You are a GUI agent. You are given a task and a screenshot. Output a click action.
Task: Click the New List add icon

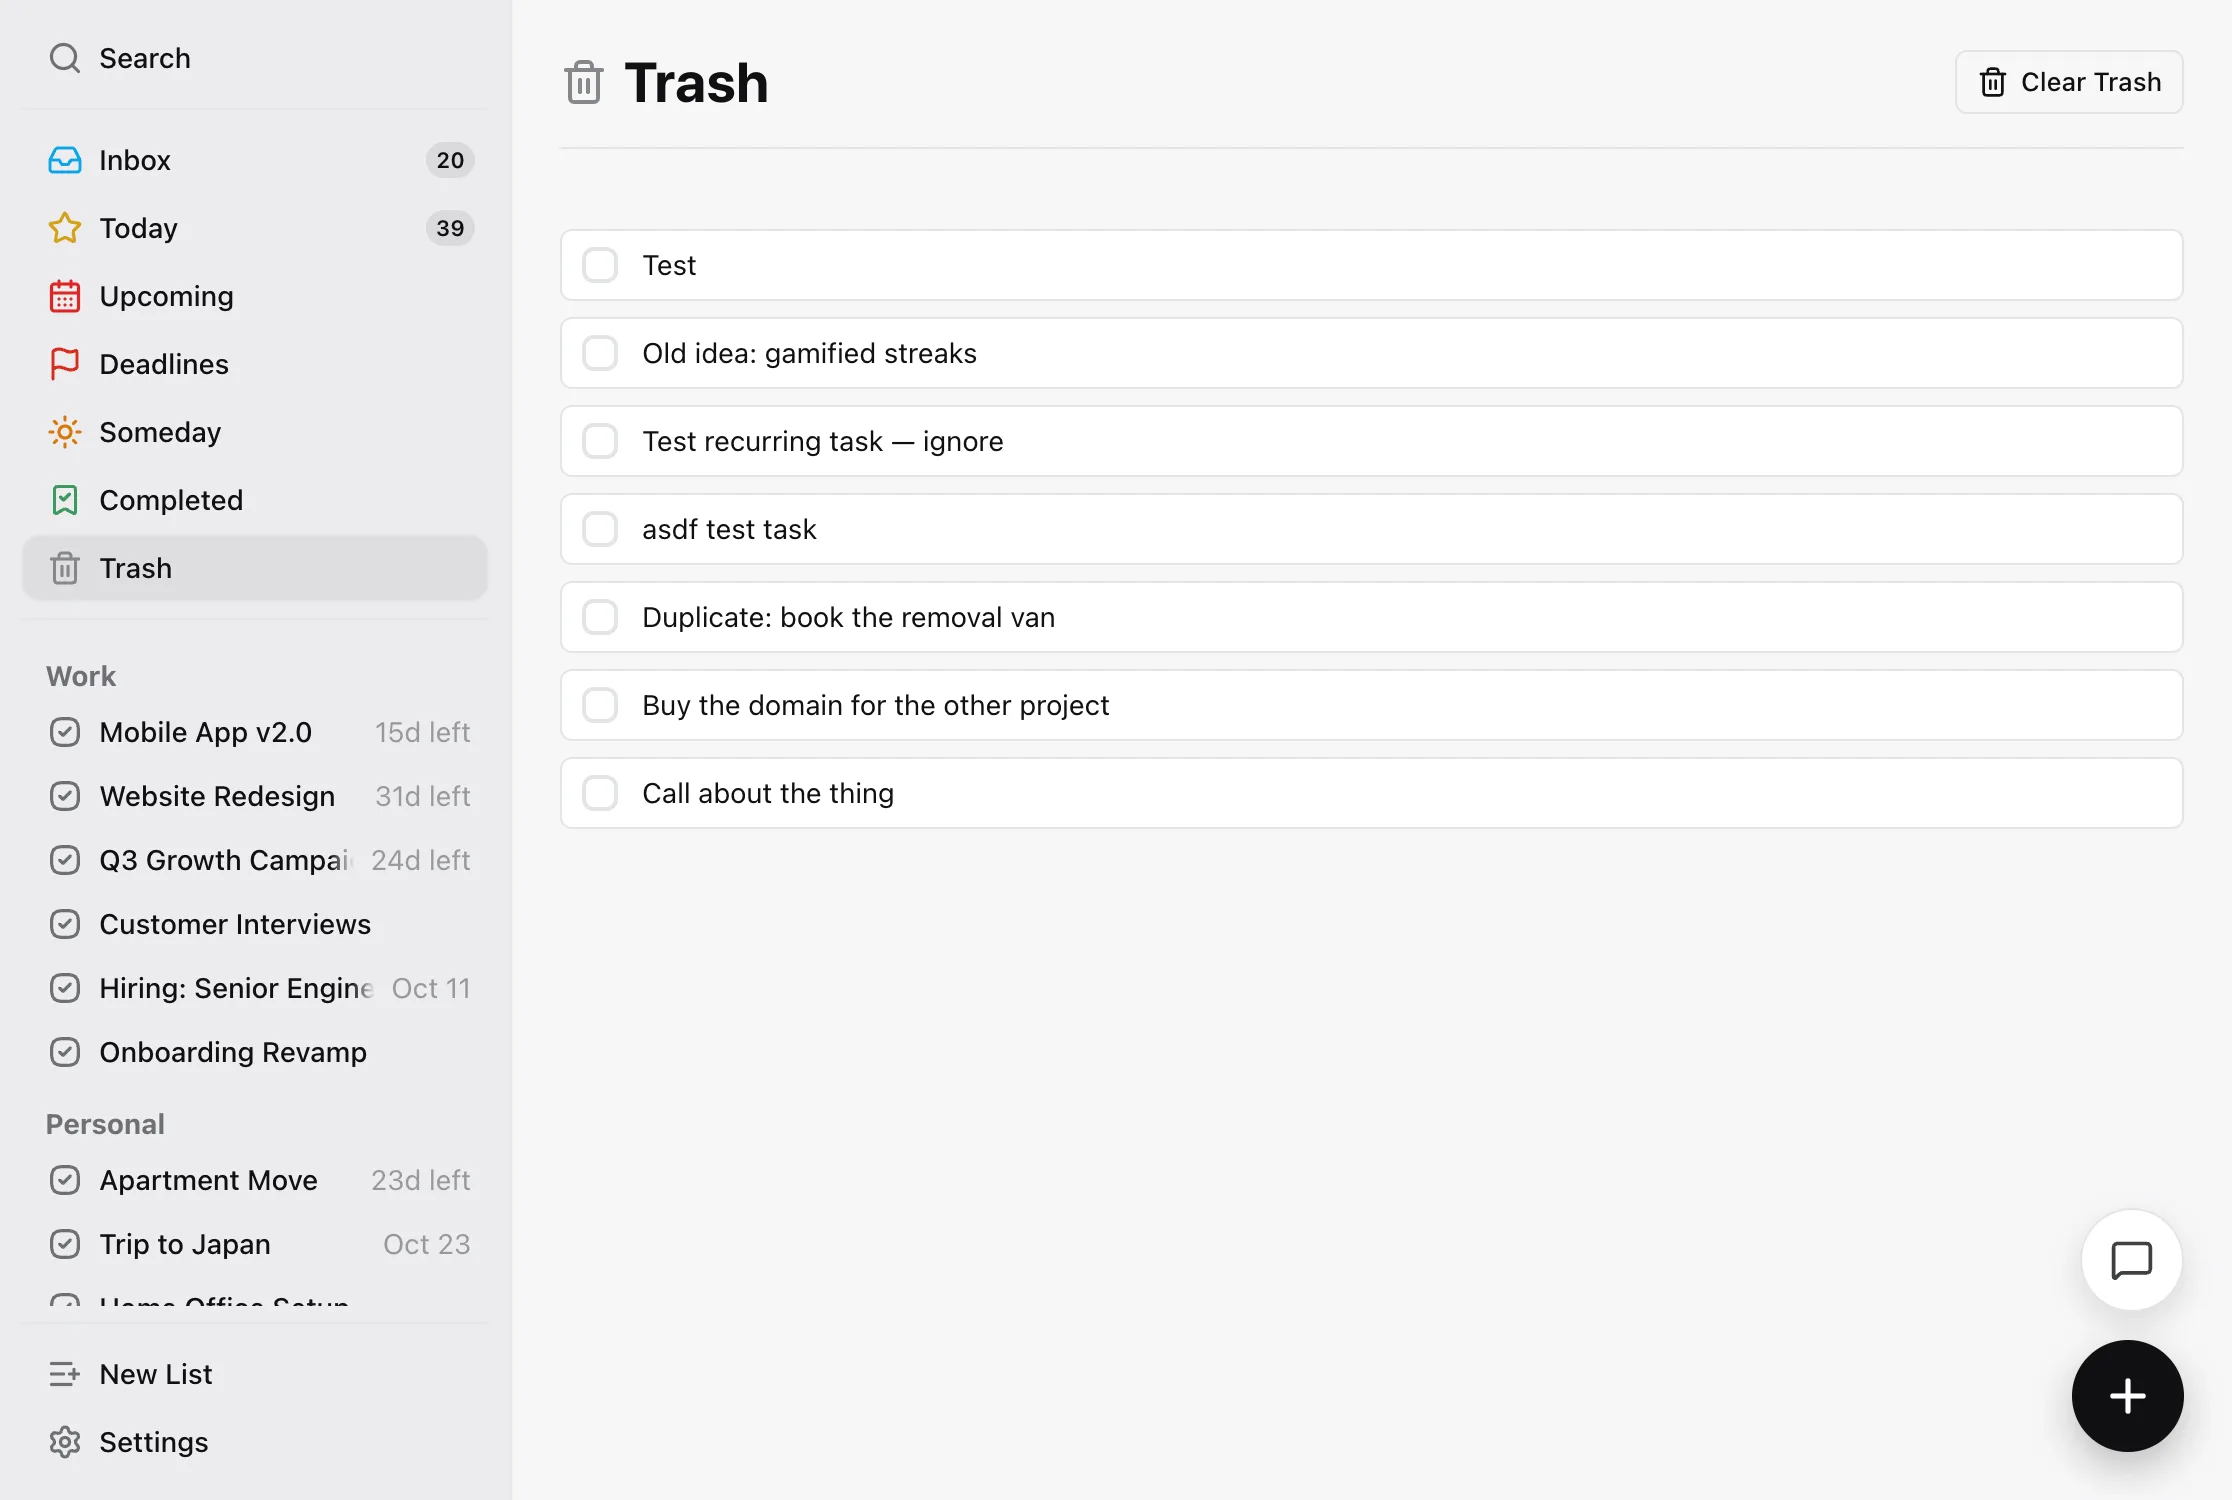(65, 1374)
